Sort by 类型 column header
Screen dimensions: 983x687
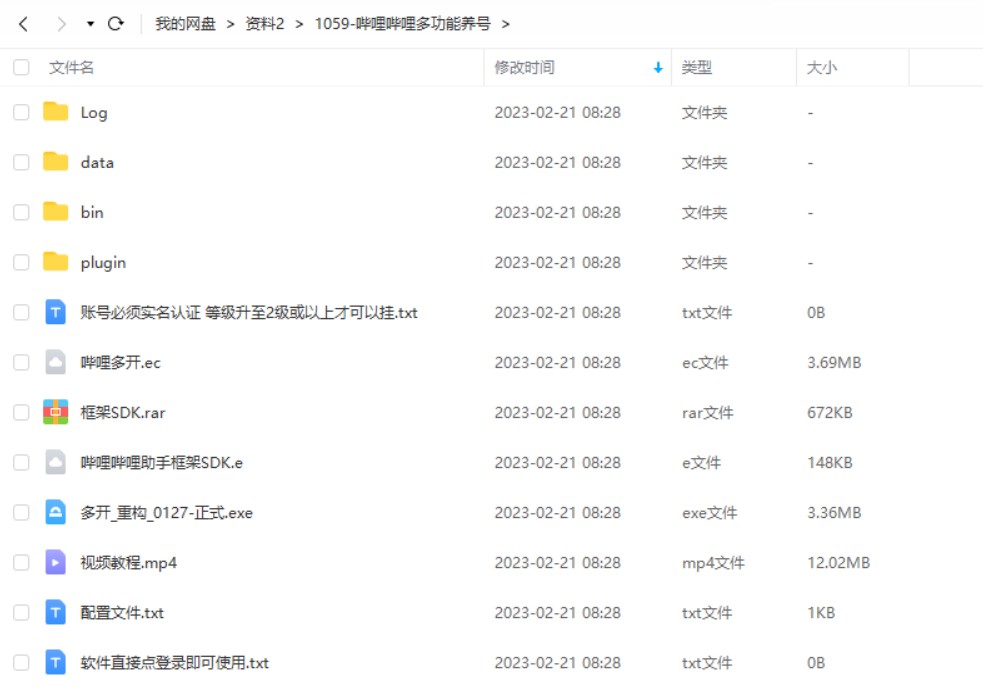[x=697, y=67]
